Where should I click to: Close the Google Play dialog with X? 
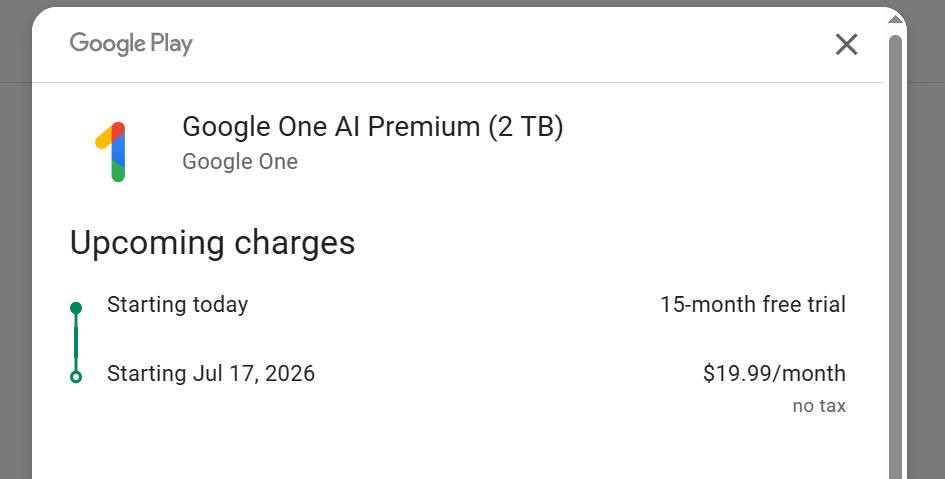coord(846,44)
